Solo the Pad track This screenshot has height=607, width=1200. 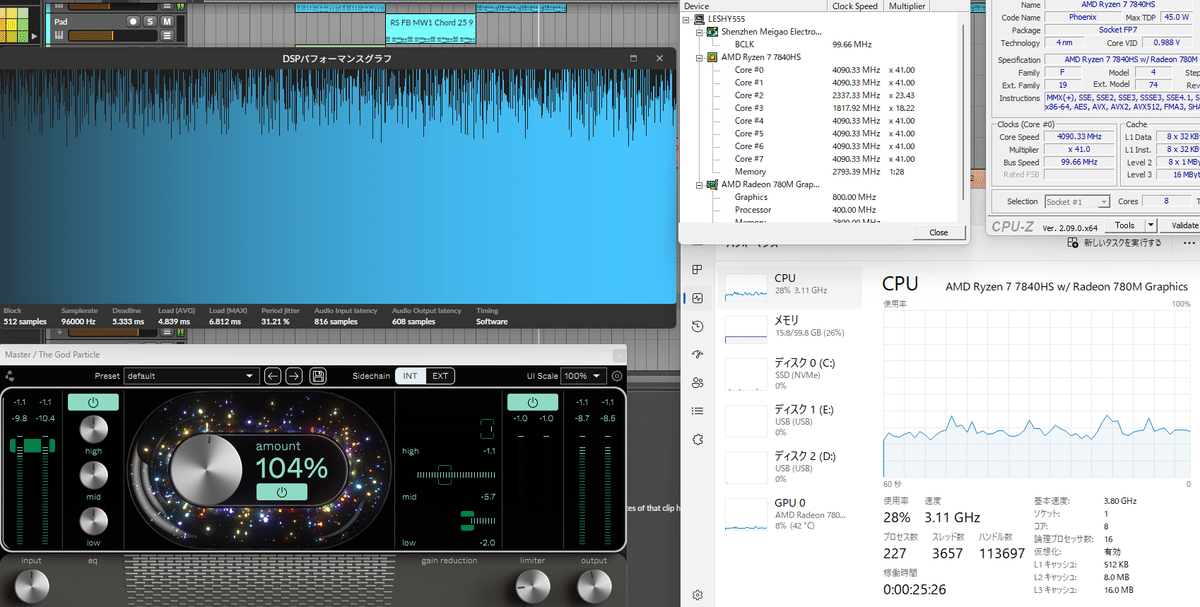tap(150, 21)
